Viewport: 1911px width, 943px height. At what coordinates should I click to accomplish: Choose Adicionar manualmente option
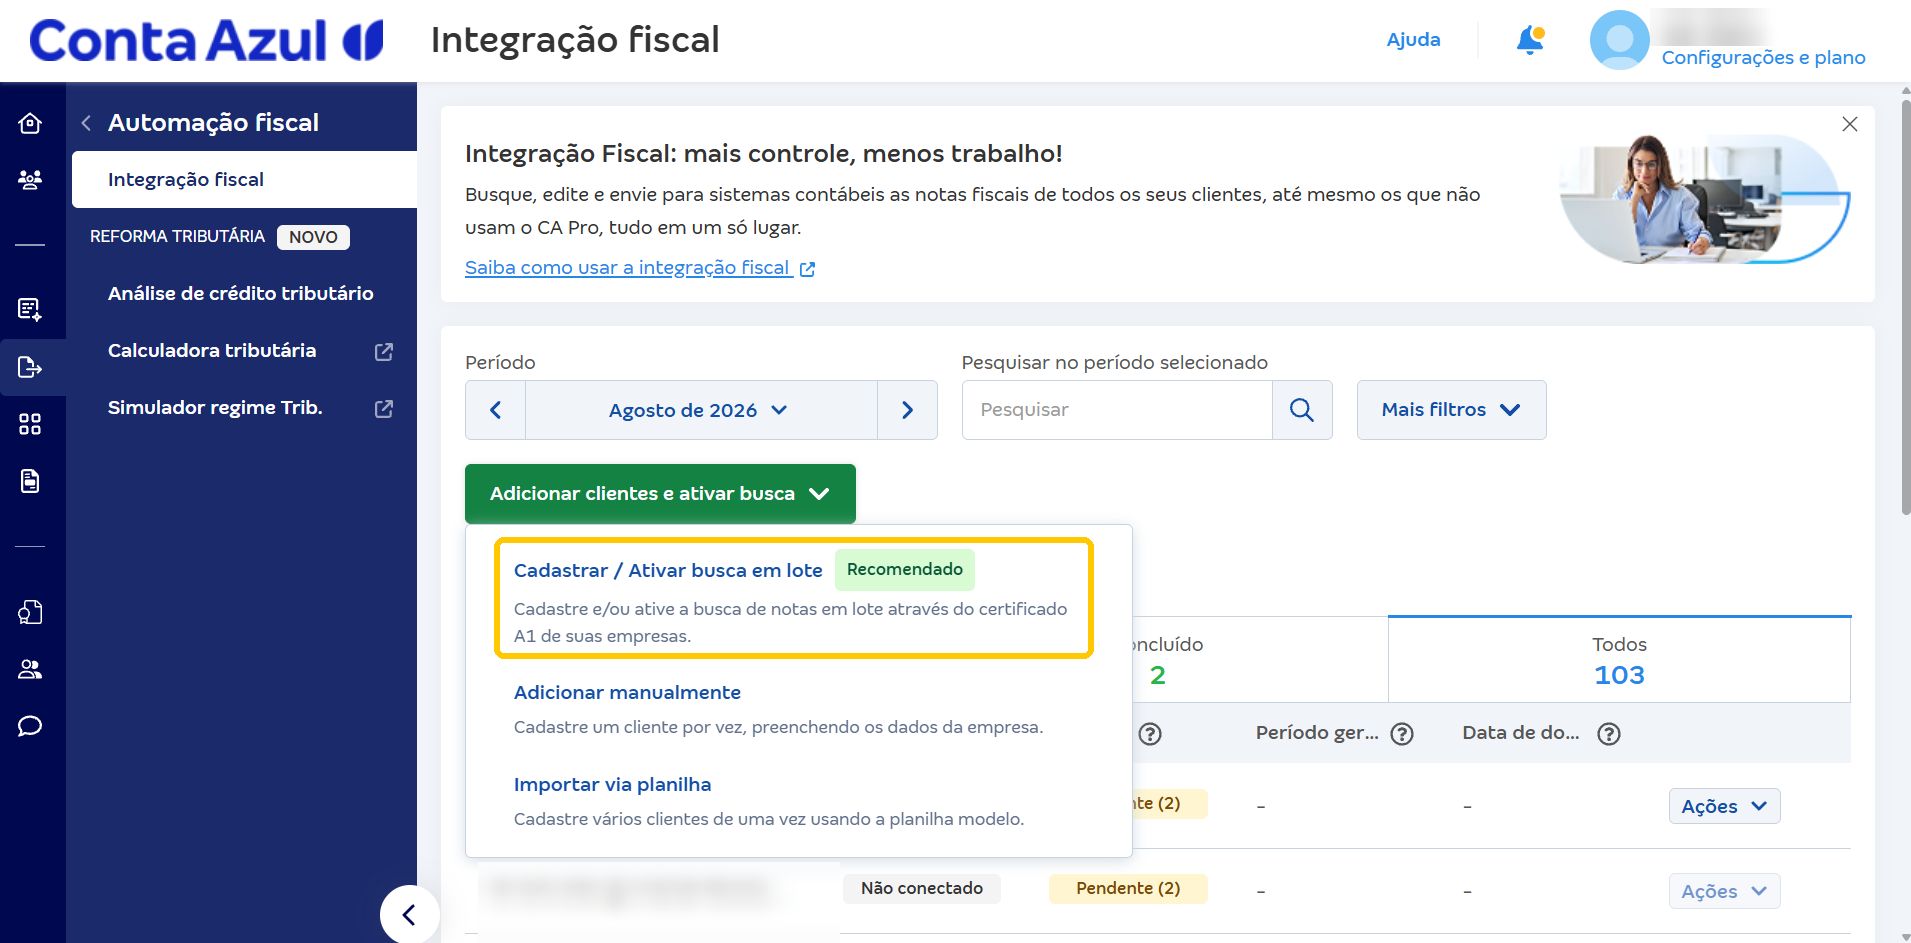coord(627,693)
